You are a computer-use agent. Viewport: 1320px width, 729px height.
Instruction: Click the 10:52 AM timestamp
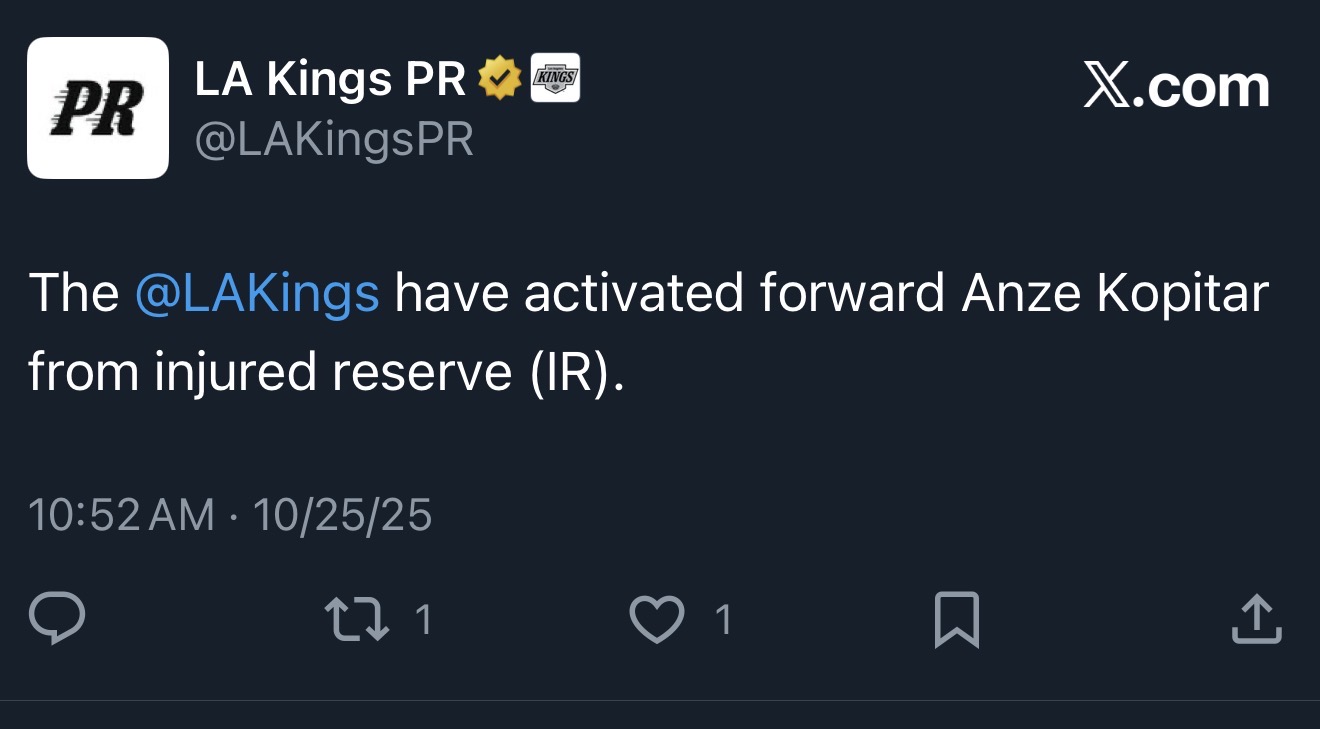(121, 516)
